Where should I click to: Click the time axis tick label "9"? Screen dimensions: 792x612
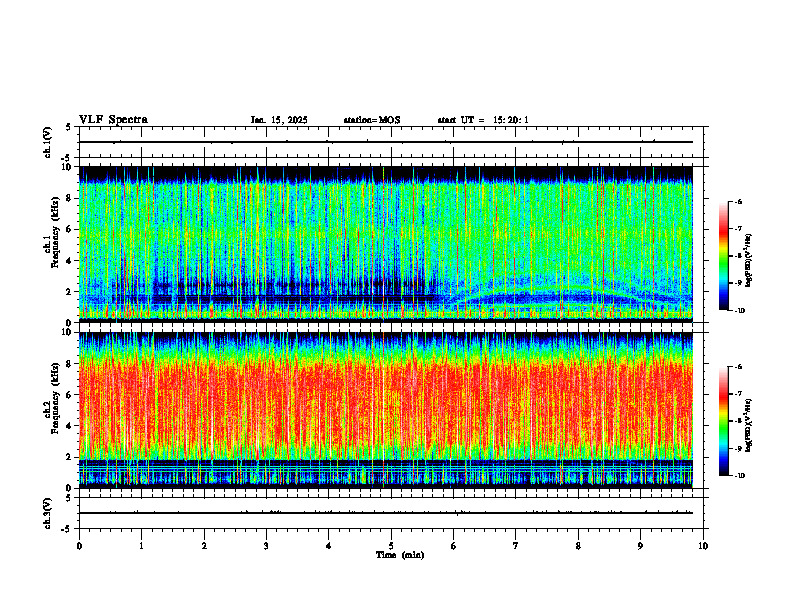640,546
